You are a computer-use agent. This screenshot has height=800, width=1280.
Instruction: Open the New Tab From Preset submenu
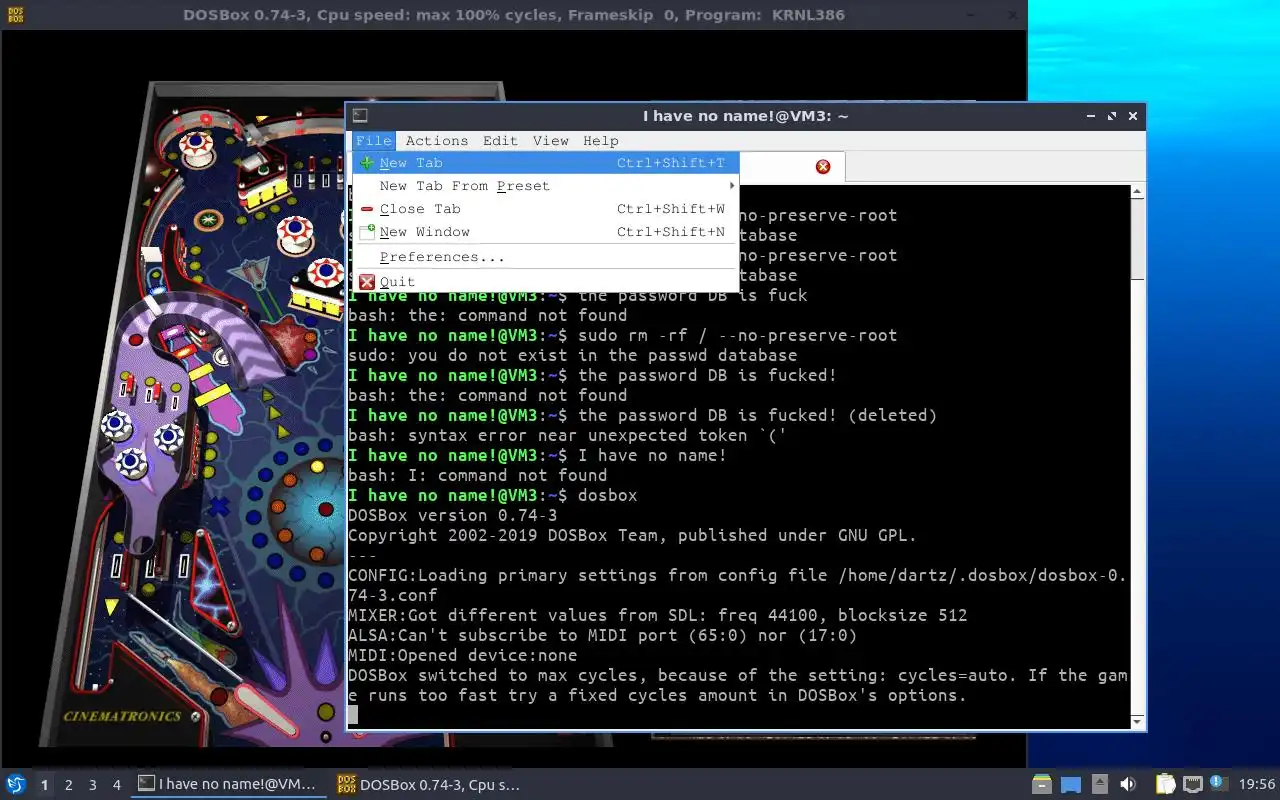pyautogui.click(x=545, y=186)
